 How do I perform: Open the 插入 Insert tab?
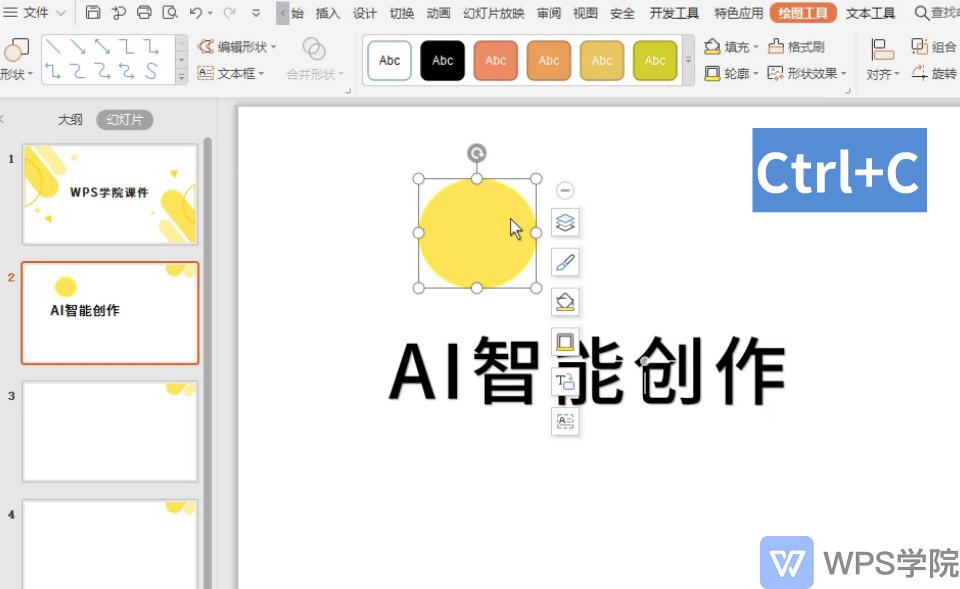tap(327, 13)
